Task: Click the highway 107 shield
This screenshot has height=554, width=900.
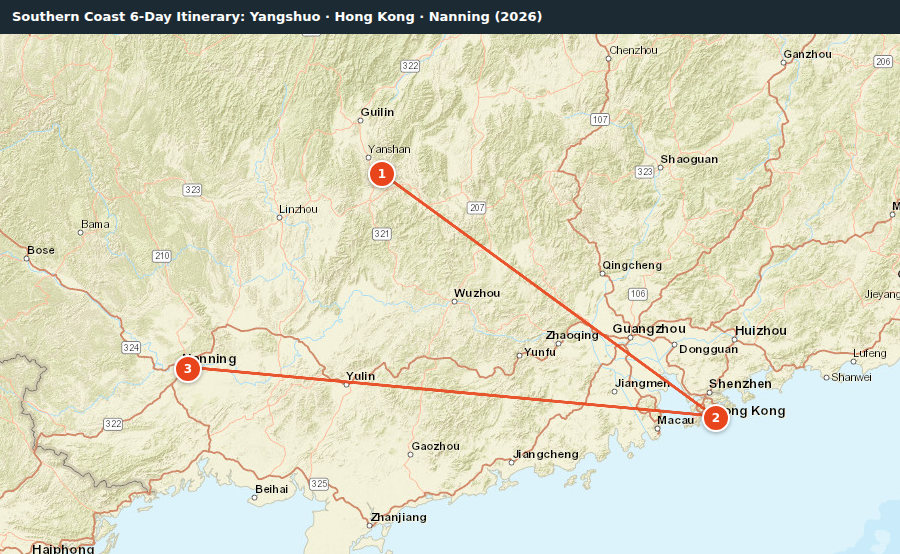Action: click(x=600, y=119)
